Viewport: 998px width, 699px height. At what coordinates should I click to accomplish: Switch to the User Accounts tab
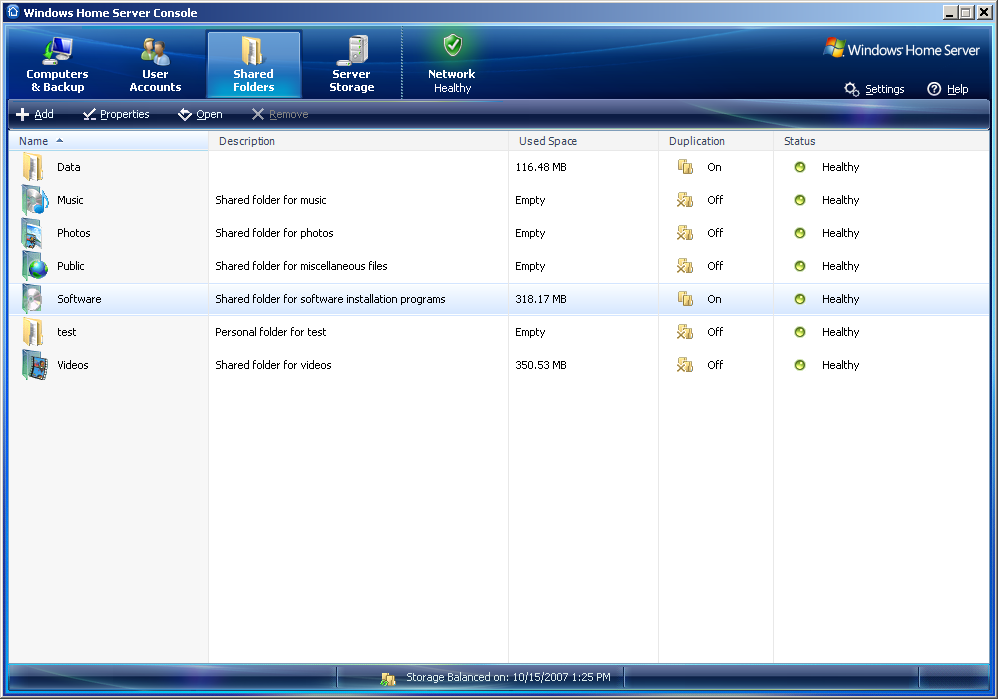155,65
